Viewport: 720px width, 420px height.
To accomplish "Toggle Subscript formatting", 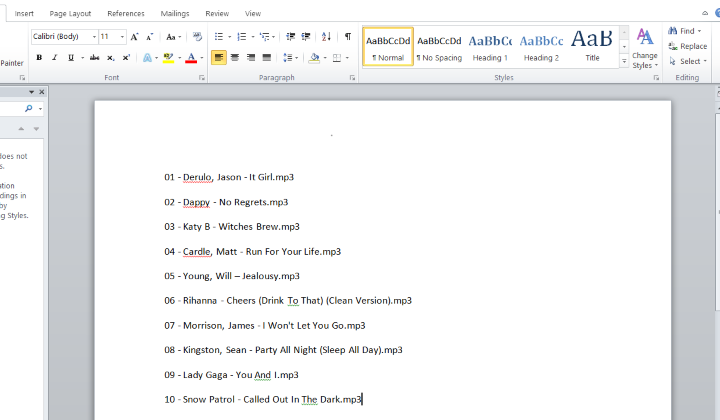I will (110, 58).
